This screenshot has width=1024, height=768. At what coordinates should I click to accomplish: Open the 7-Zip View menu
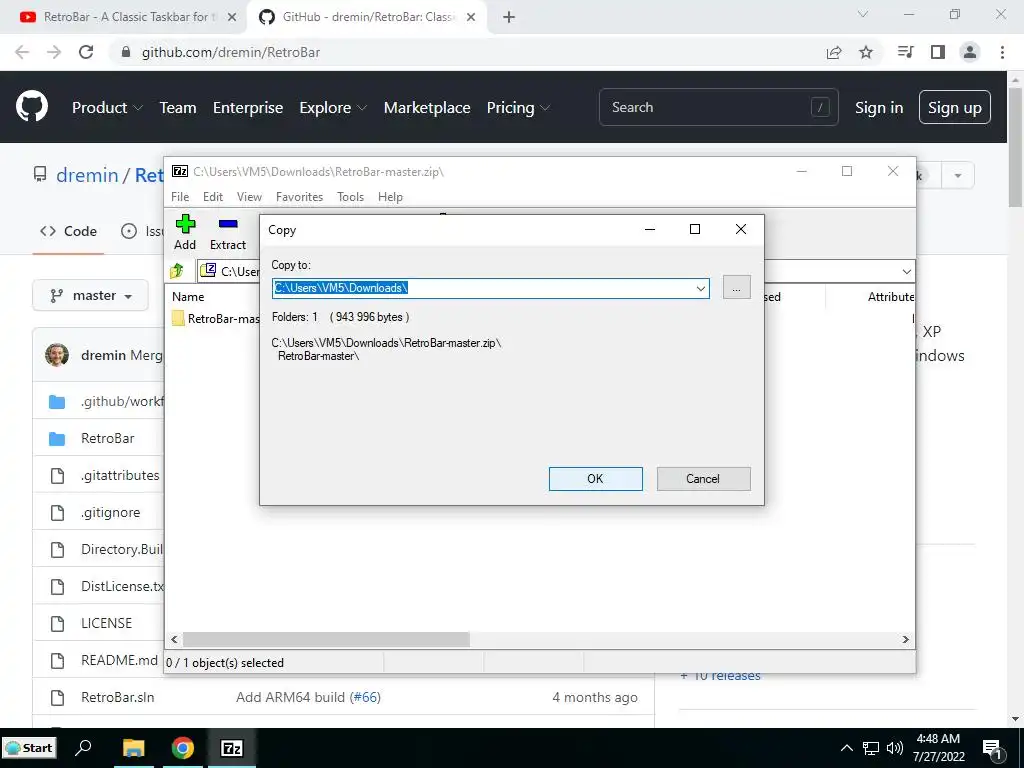pyautogui.click(x=249, y=197)
